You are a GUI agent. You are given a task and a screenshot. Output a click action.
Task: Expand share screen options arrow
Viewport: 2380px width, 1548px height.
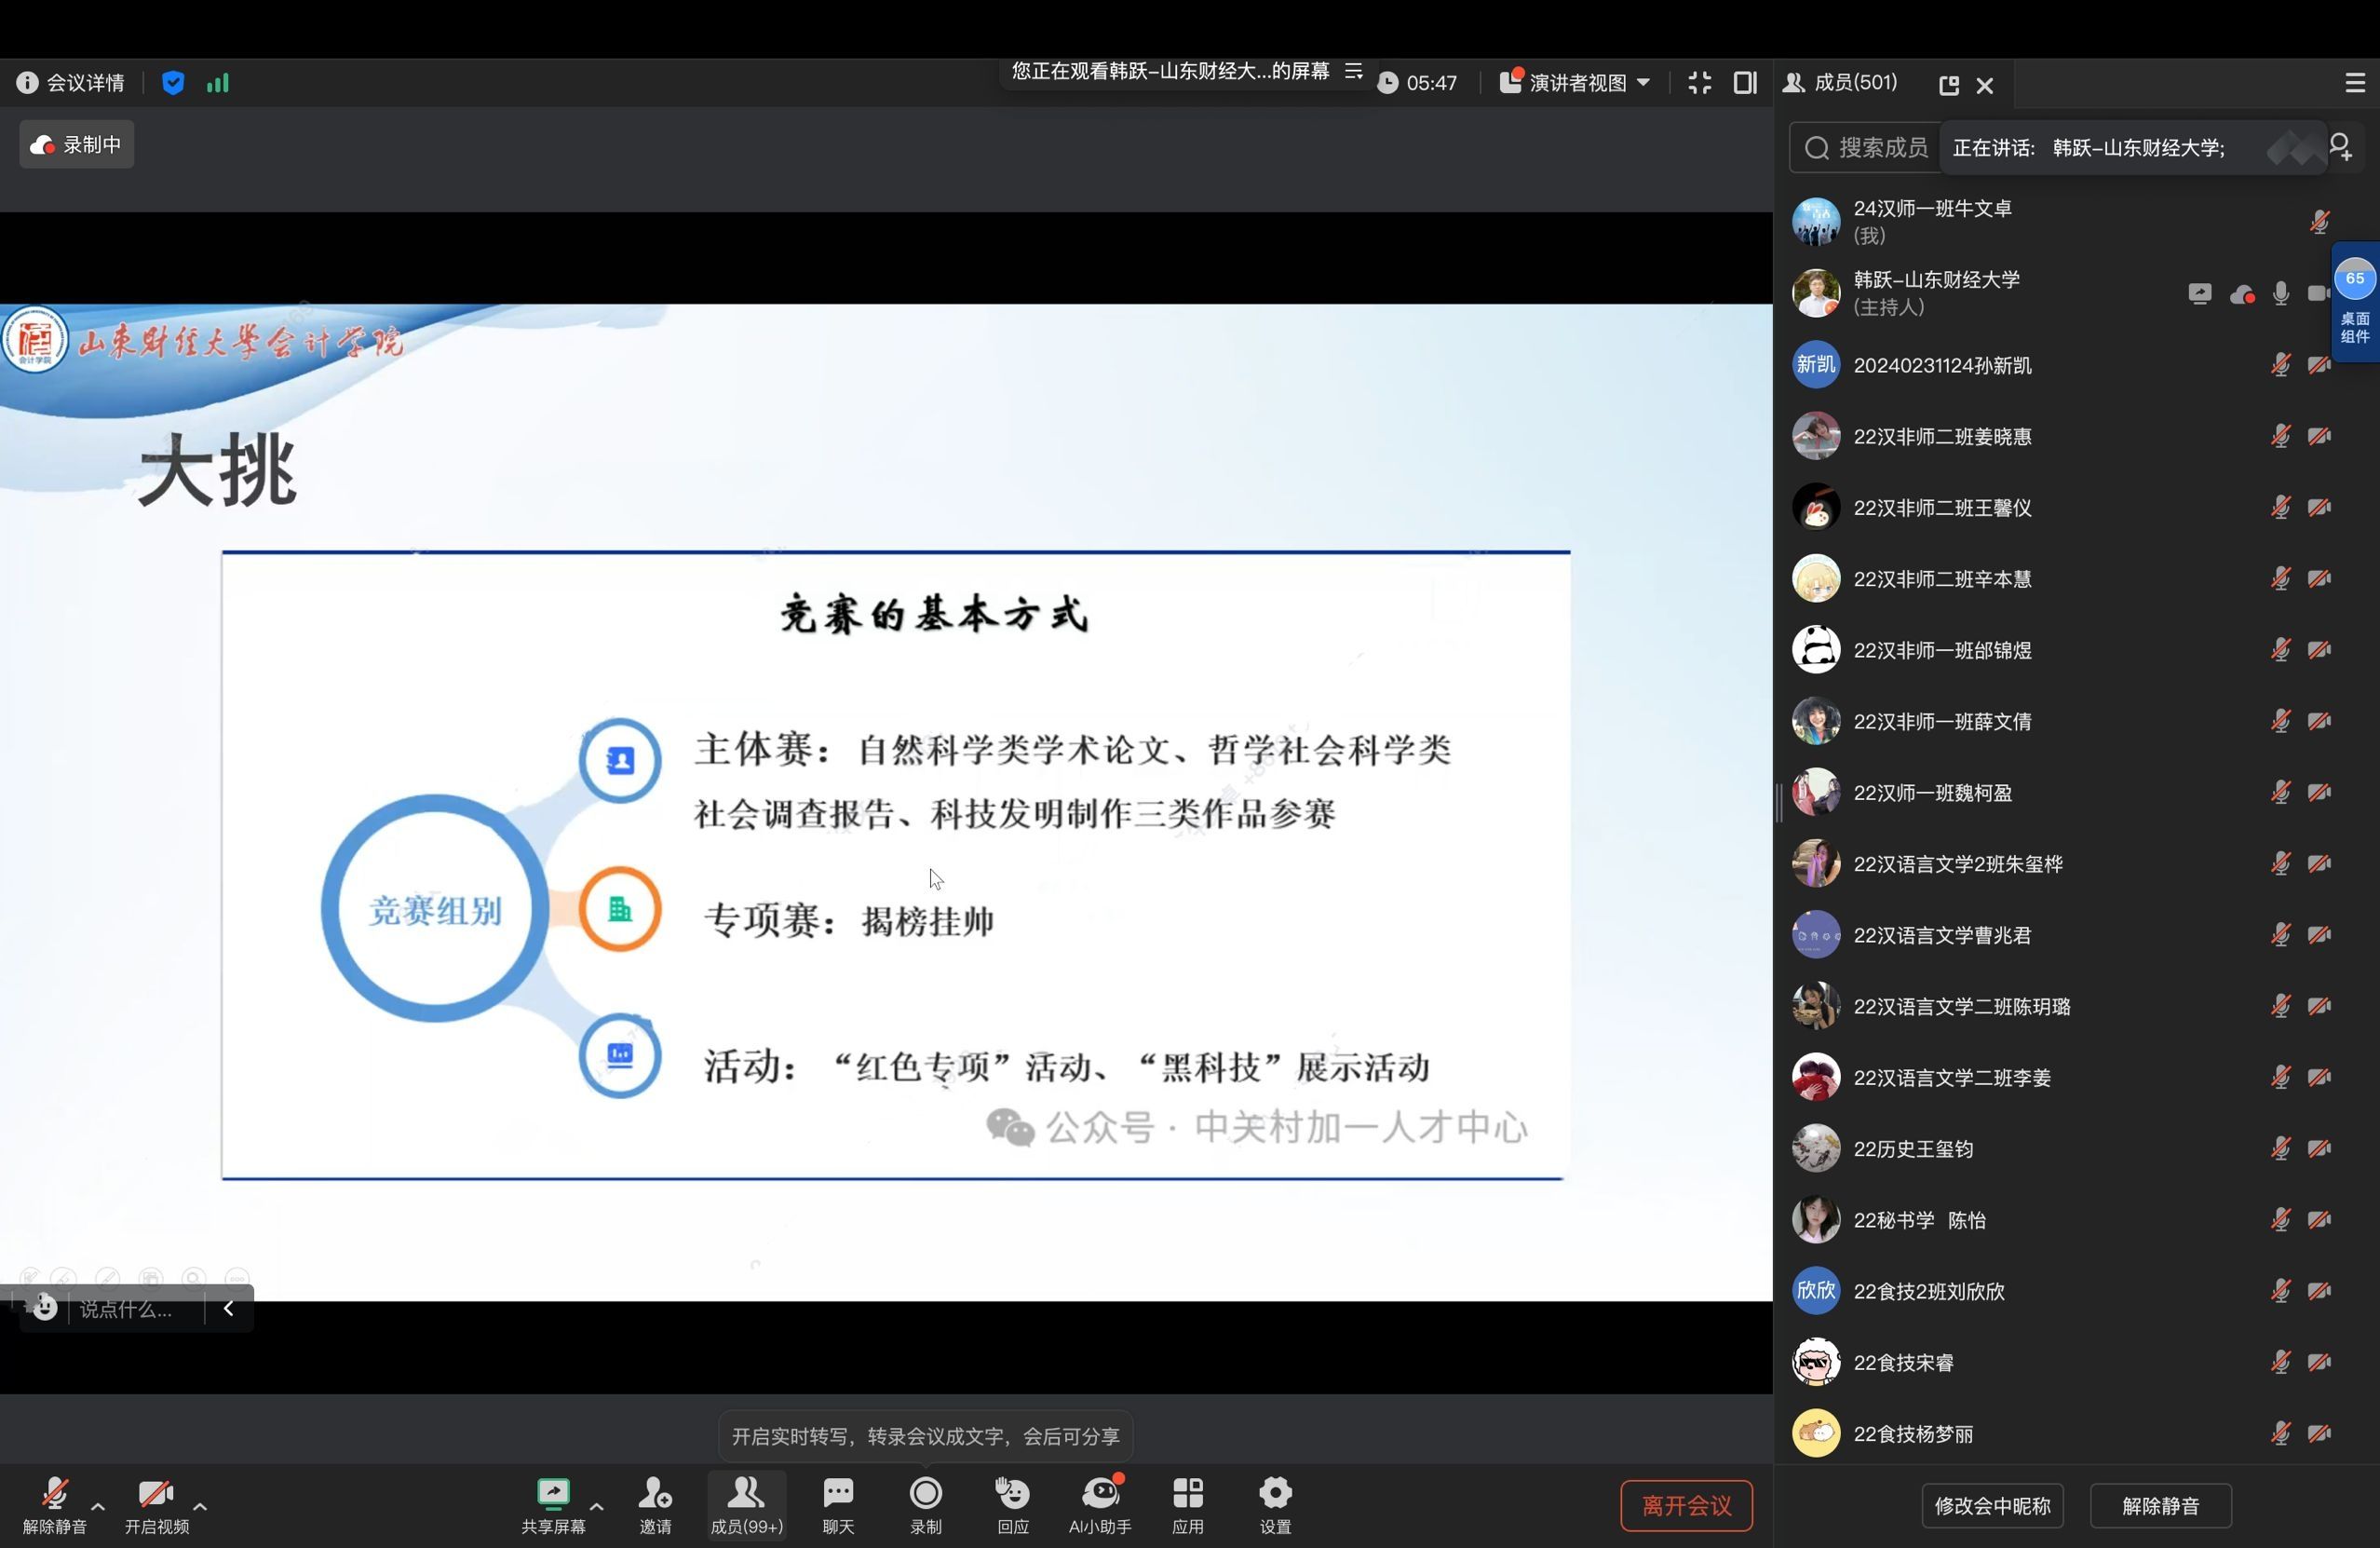pyautogui.click(x=597, y=1505)
